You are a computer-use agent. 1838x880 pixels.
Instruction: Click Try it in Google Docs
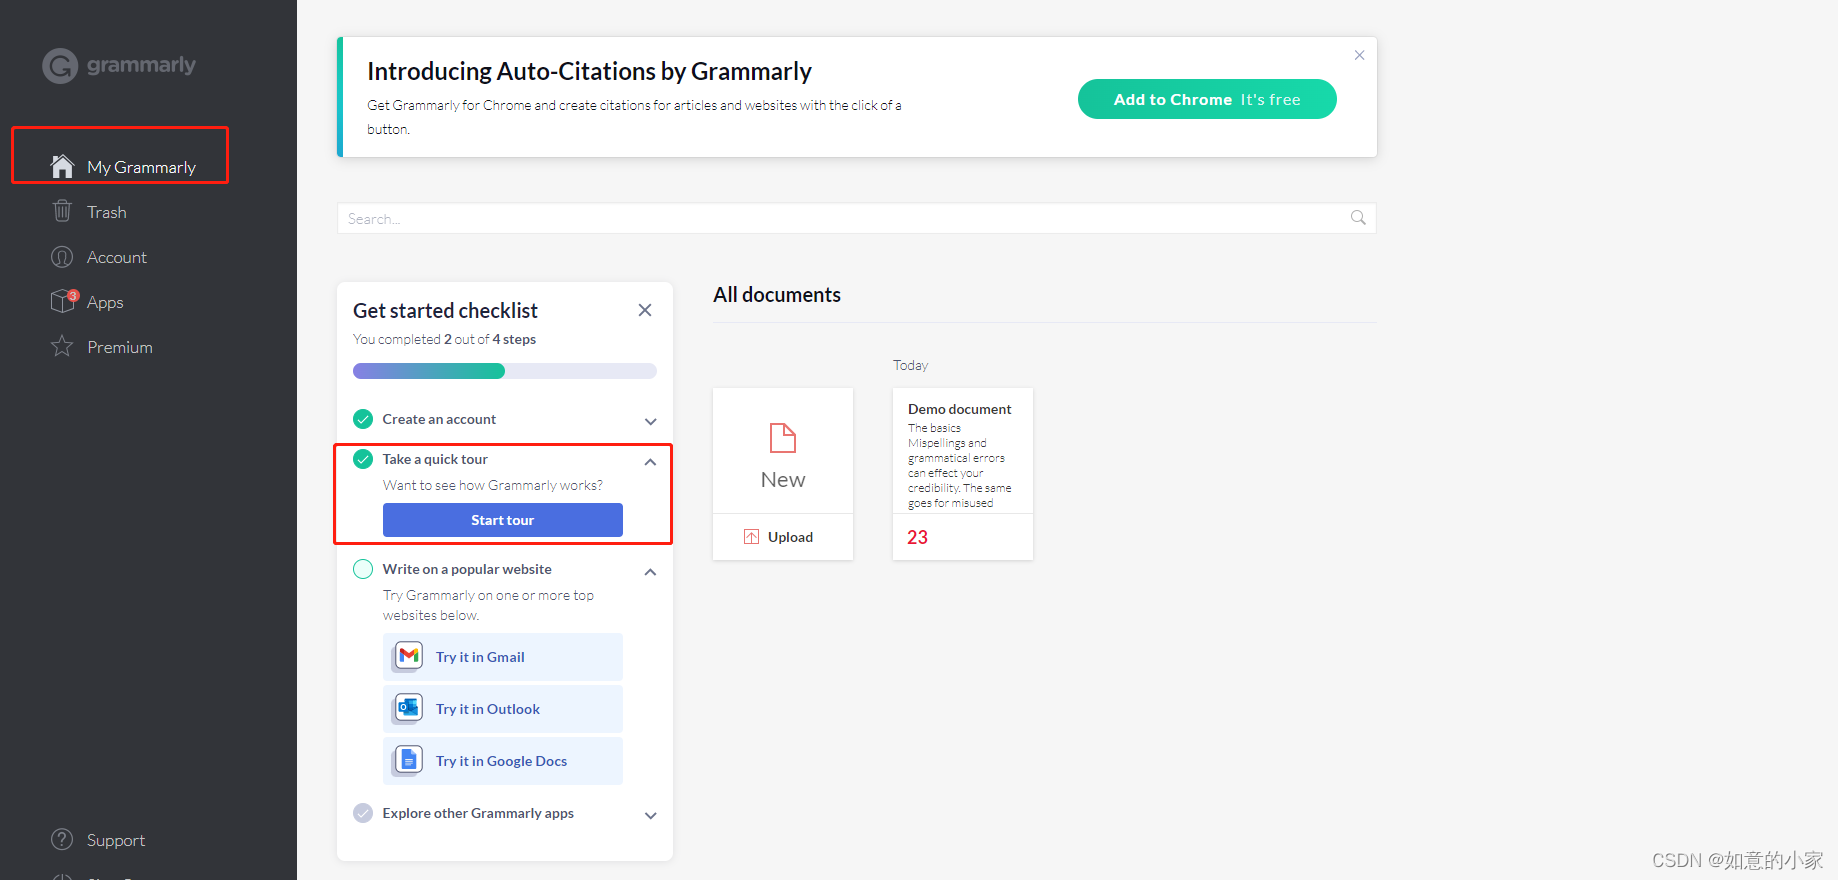pos(502,761)
